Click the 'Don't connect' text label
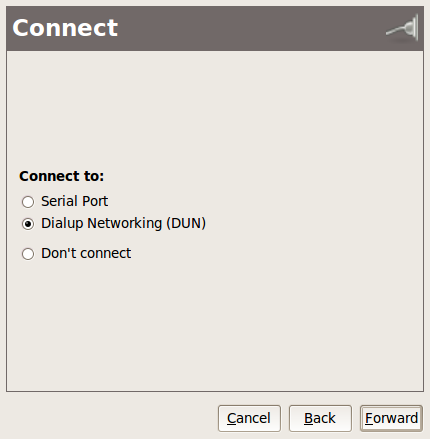430x439 pixels. tap(86, 253)
